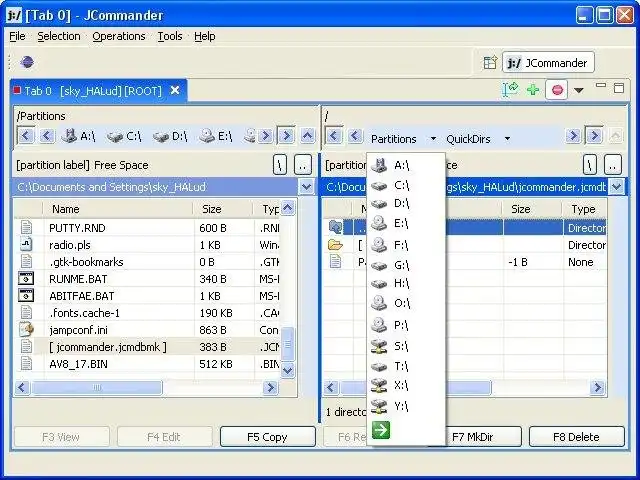Choose F:\ optical drive from dropdown list
Screen dimensions: 640x480
[x=406, y=245]
